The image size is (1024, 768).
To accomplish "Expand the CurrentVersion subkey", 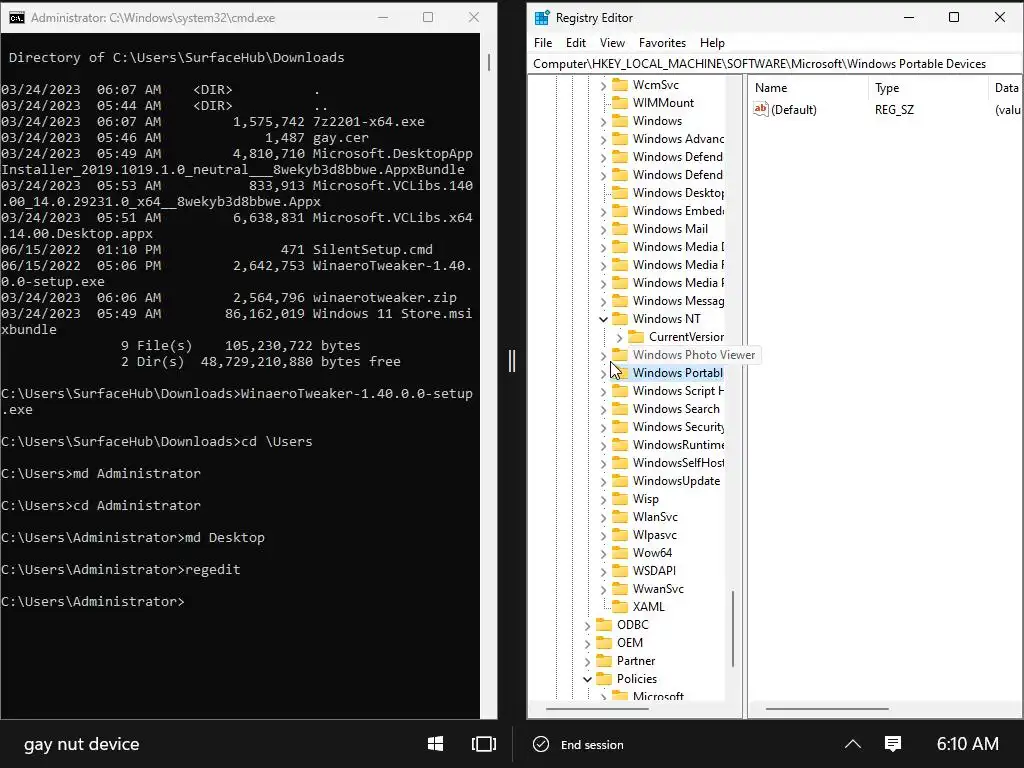I will tap(619, 337).
